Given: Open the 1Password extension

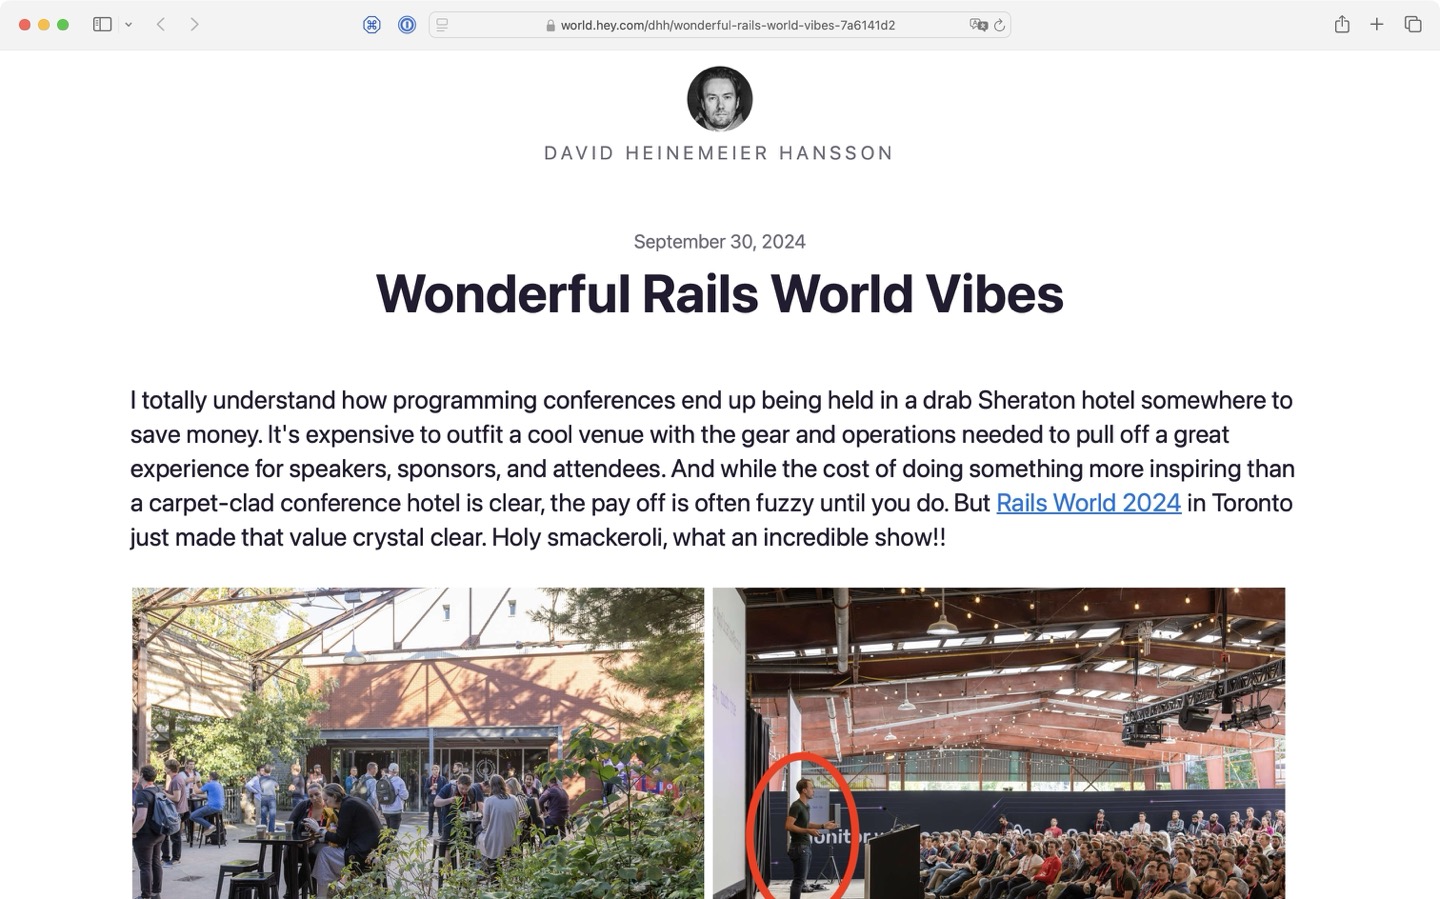Looking at the screenshot, I should (407, 25).
